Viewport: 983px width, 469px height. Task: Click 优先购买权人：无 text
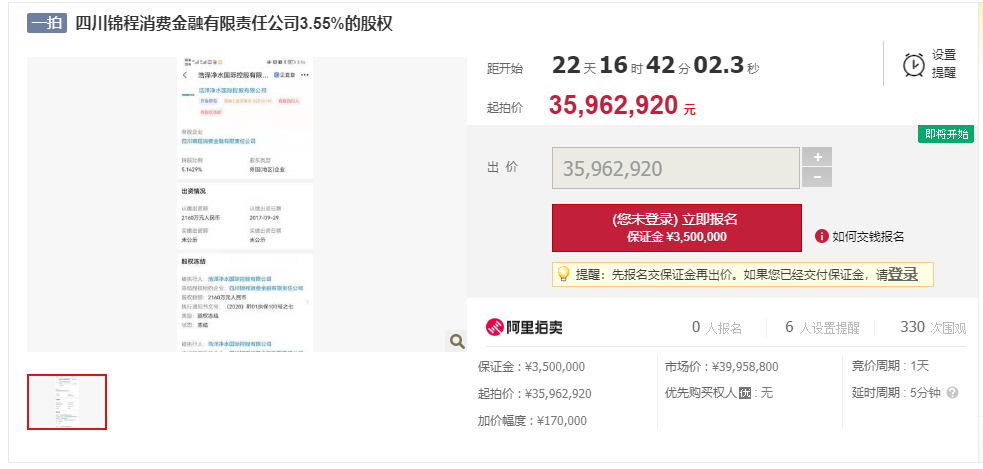718,393
